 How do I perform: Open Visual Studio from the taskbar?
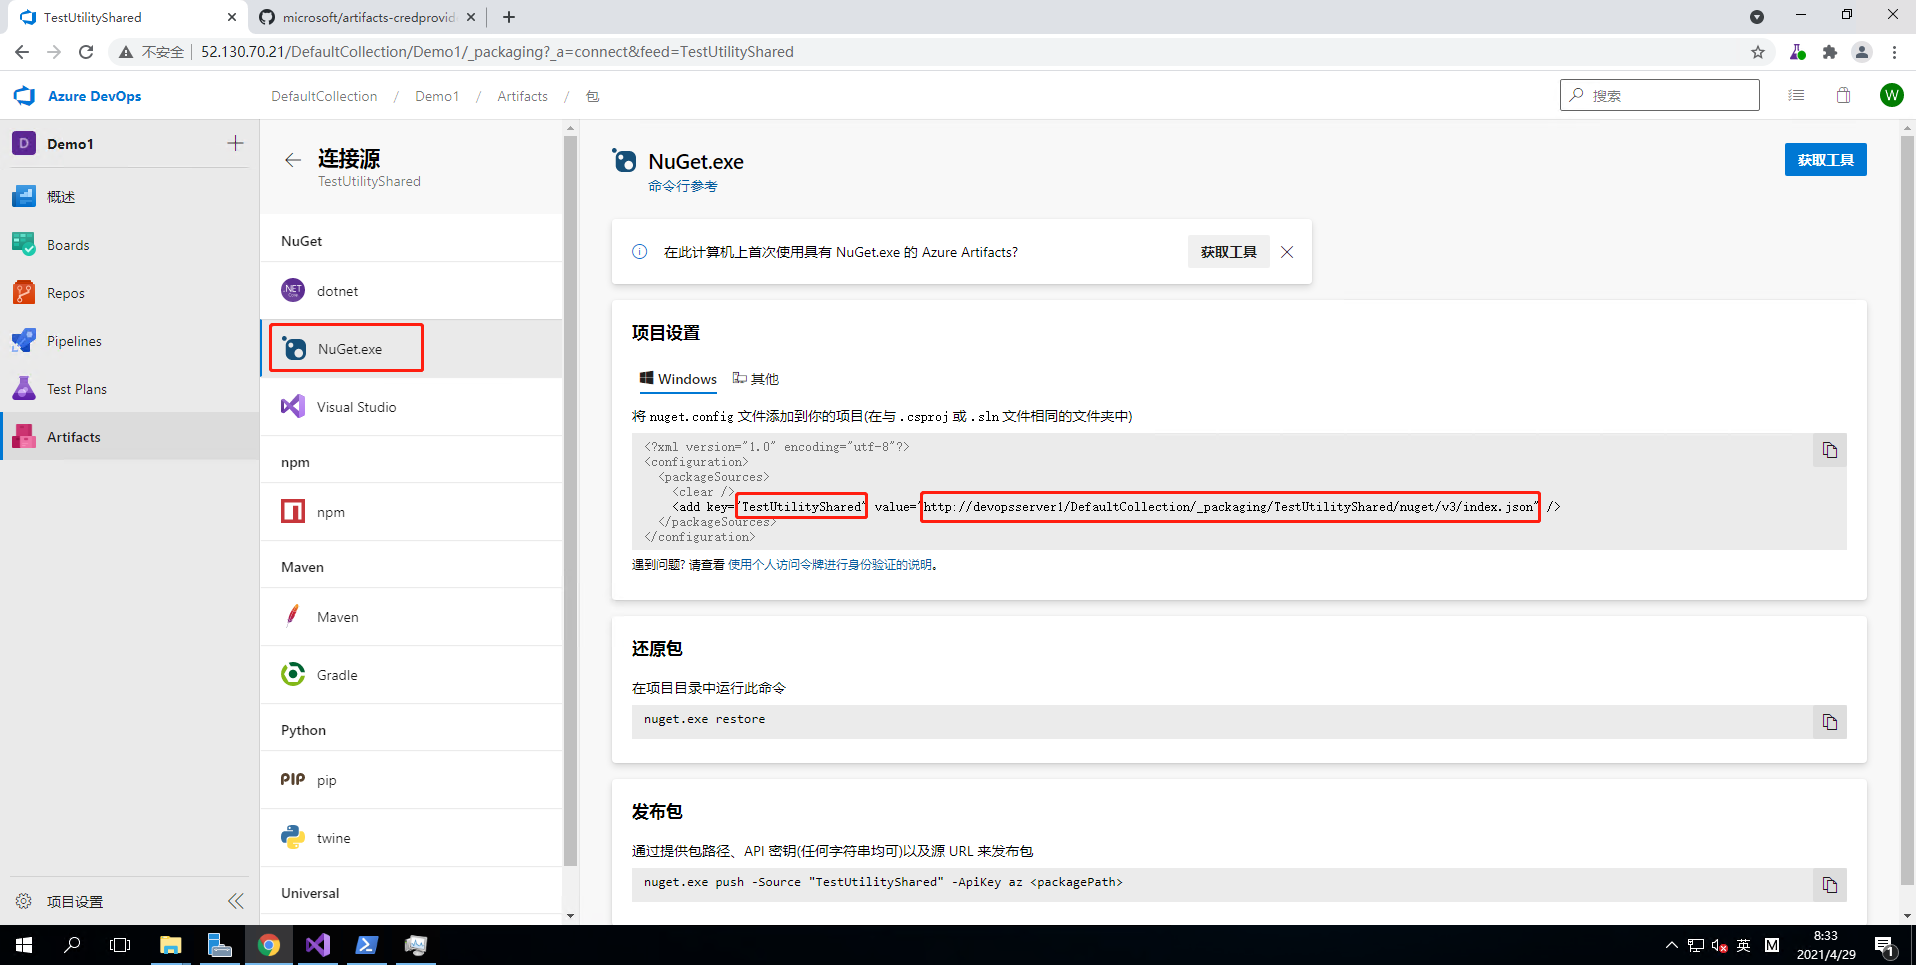coord(318,945)
